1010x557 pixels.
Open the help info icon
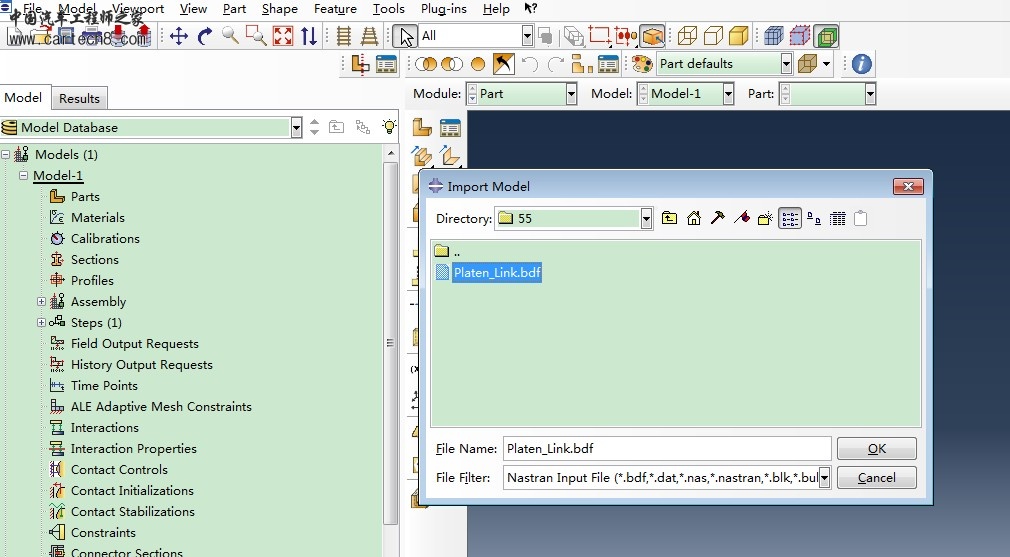coord(861,64)
